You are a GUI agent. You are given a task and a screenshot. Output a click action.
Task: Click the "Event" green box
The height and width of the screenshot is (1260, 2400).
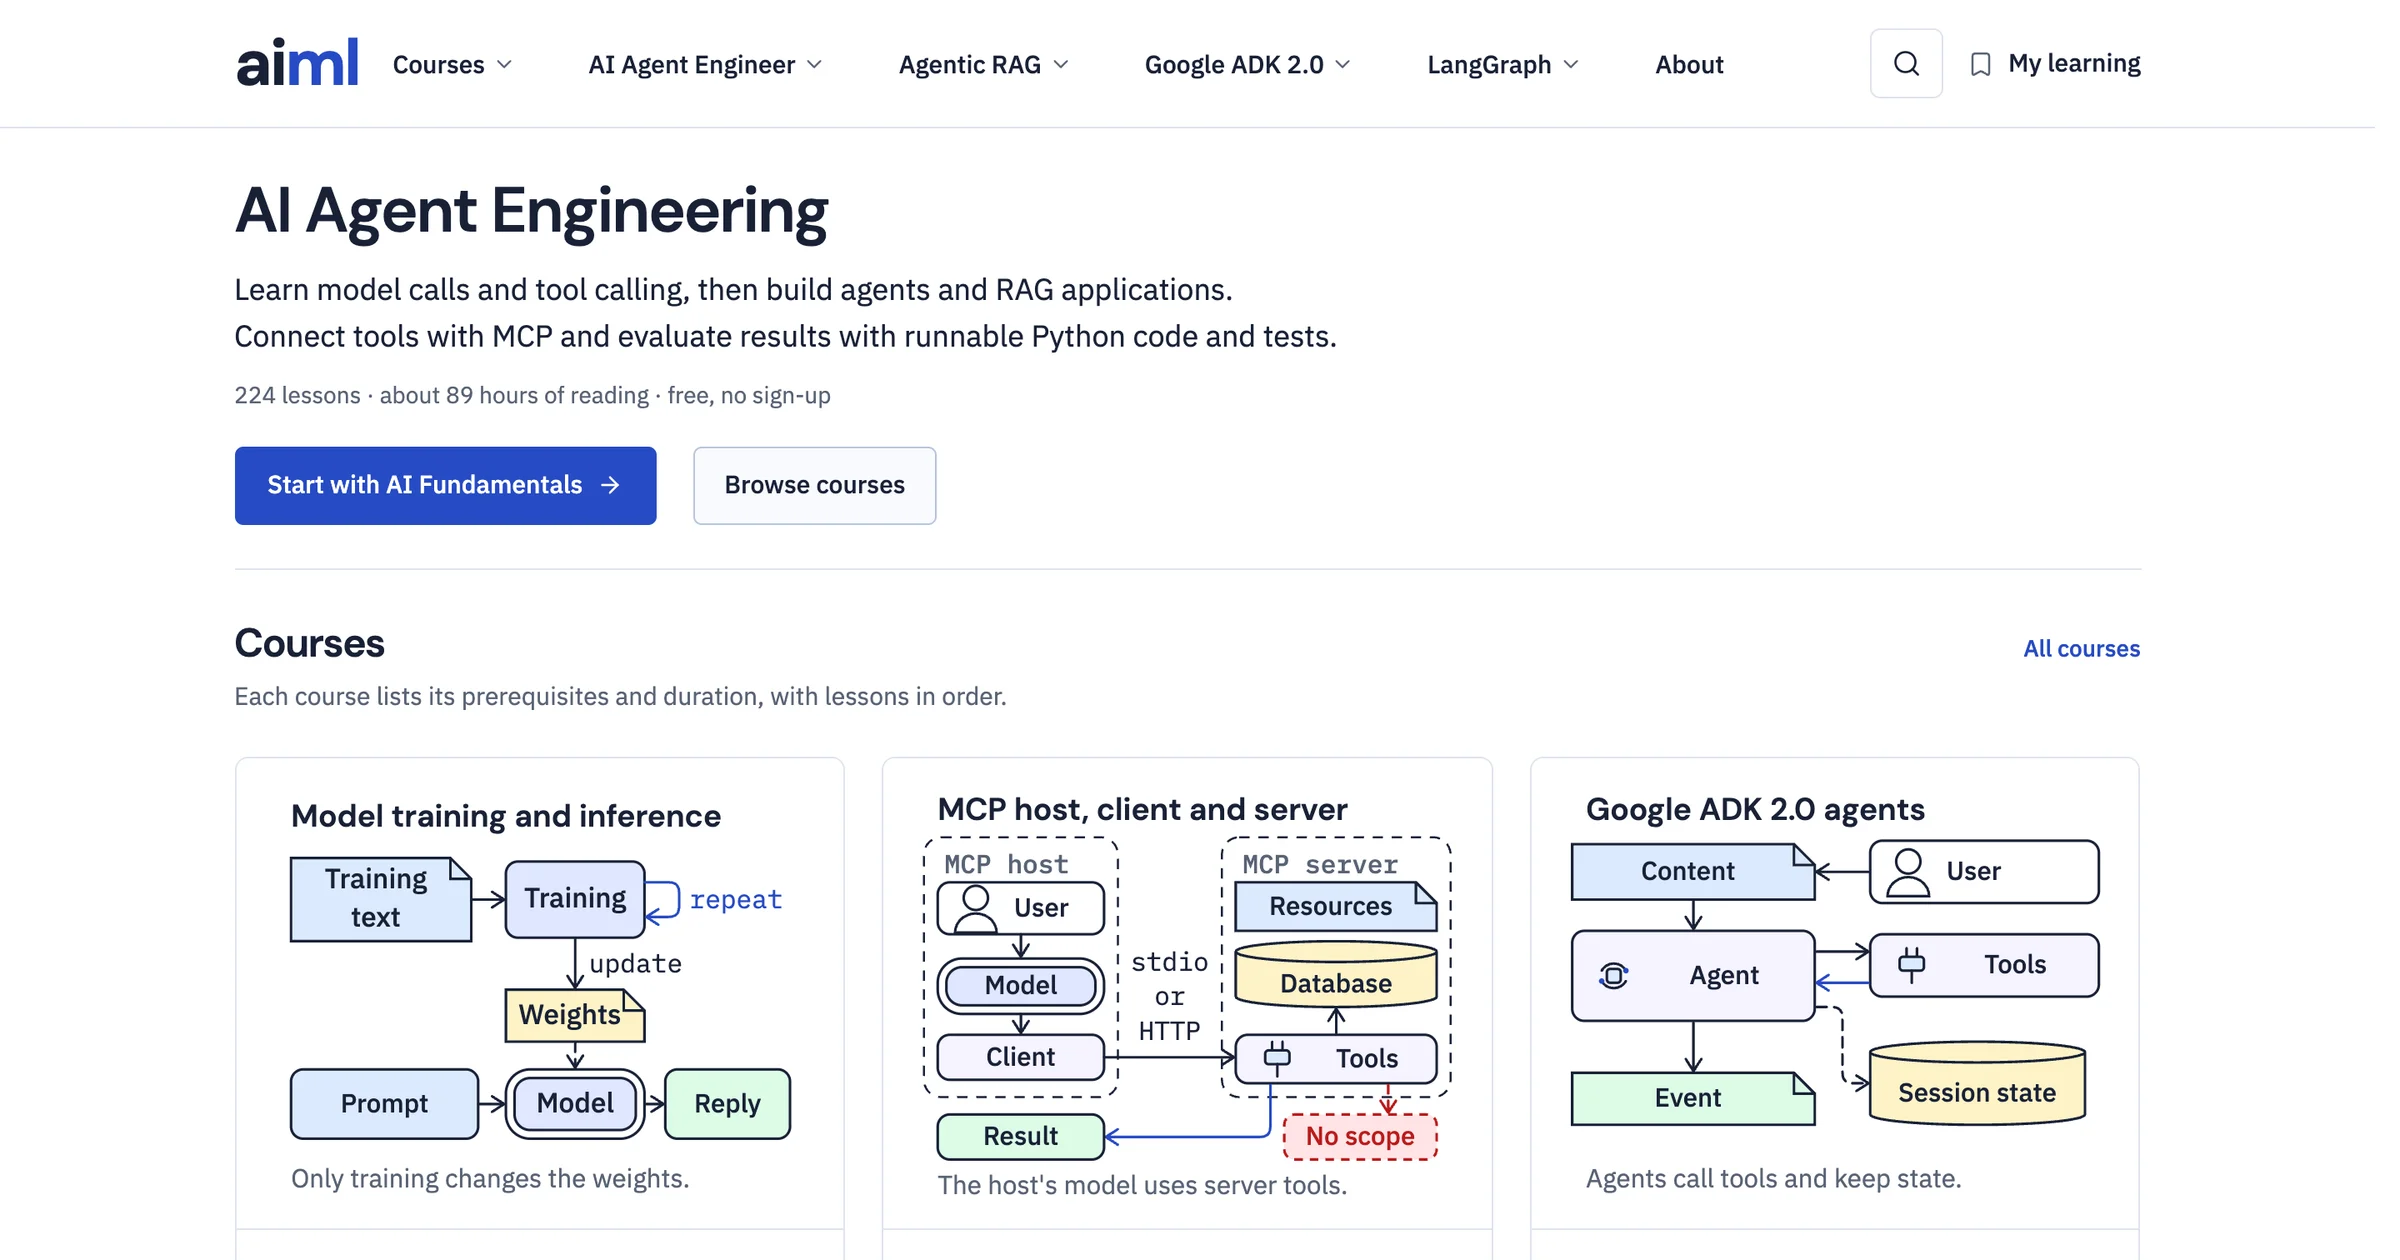pyautogui.click(x=1693, y=1098)
